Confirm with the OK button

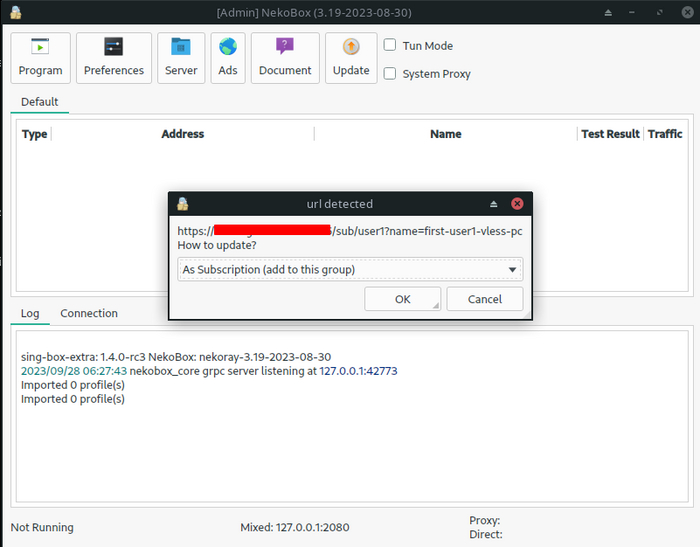[403, 299]
